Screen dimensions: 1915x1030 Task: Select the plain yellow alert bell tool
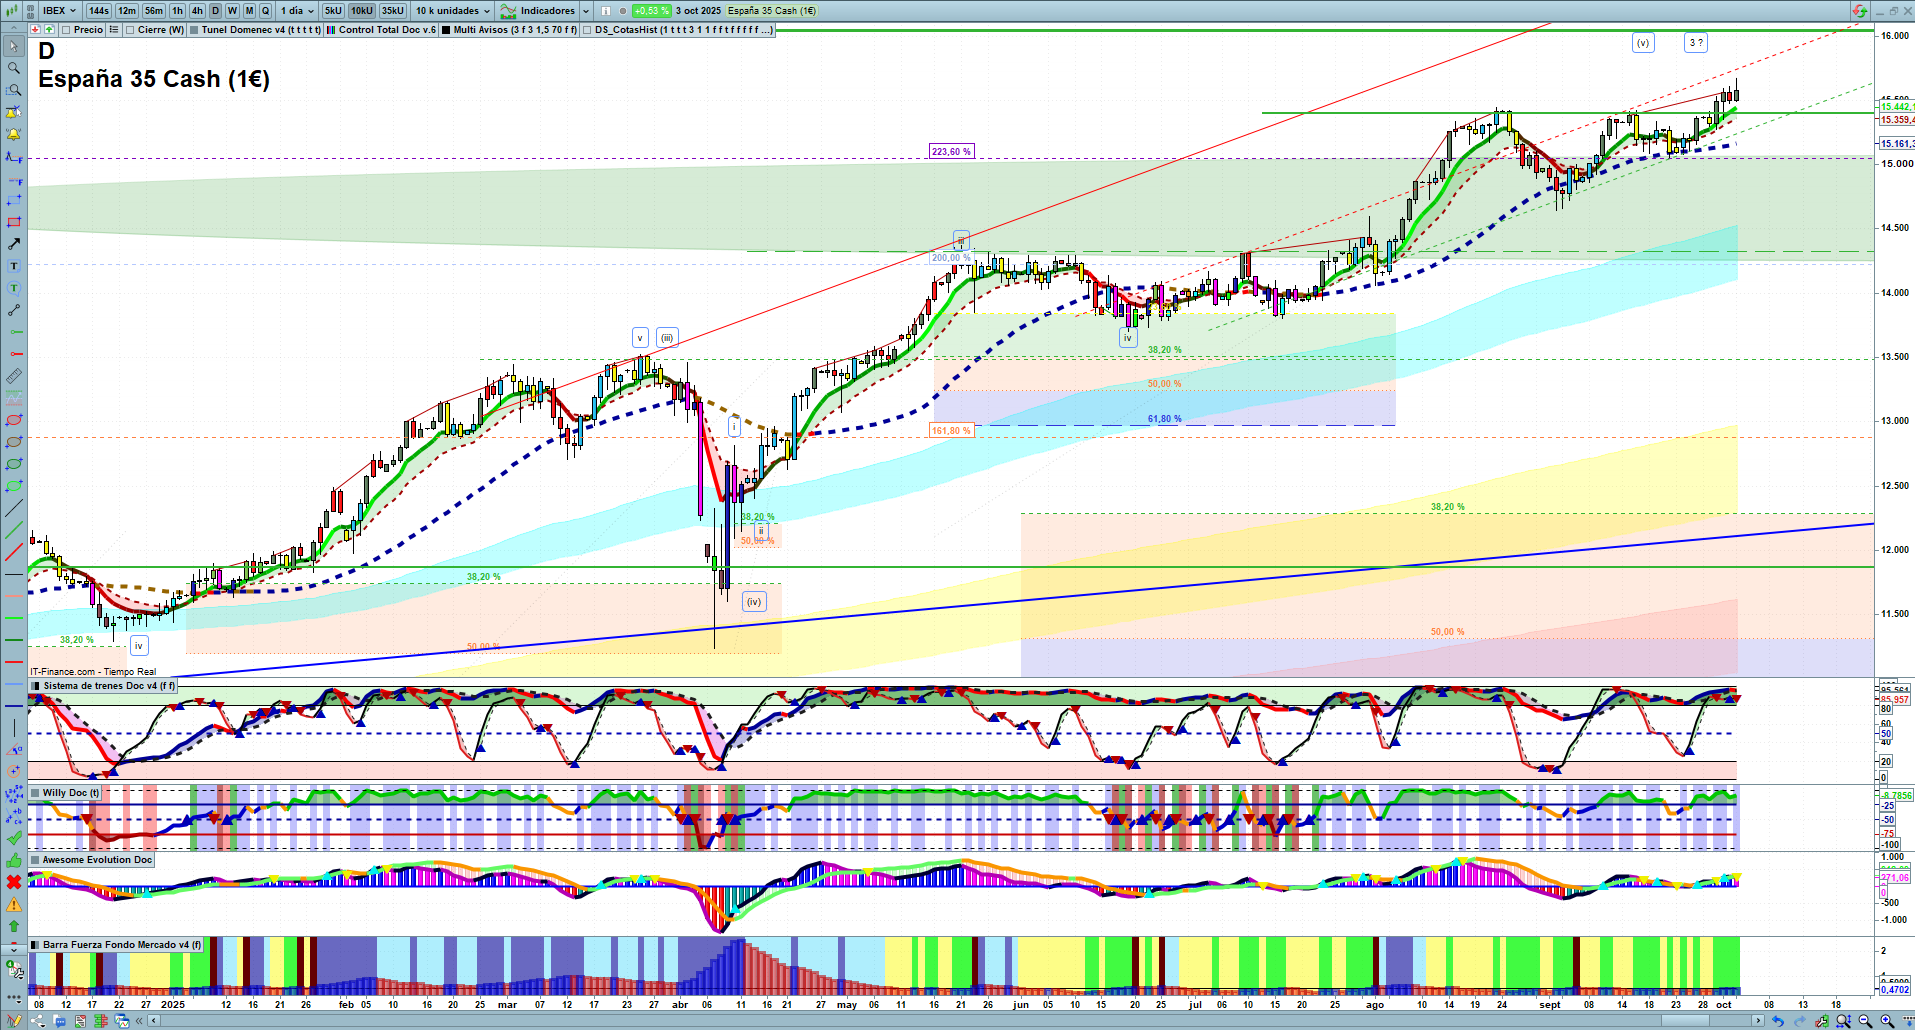(x=14, y=134)
